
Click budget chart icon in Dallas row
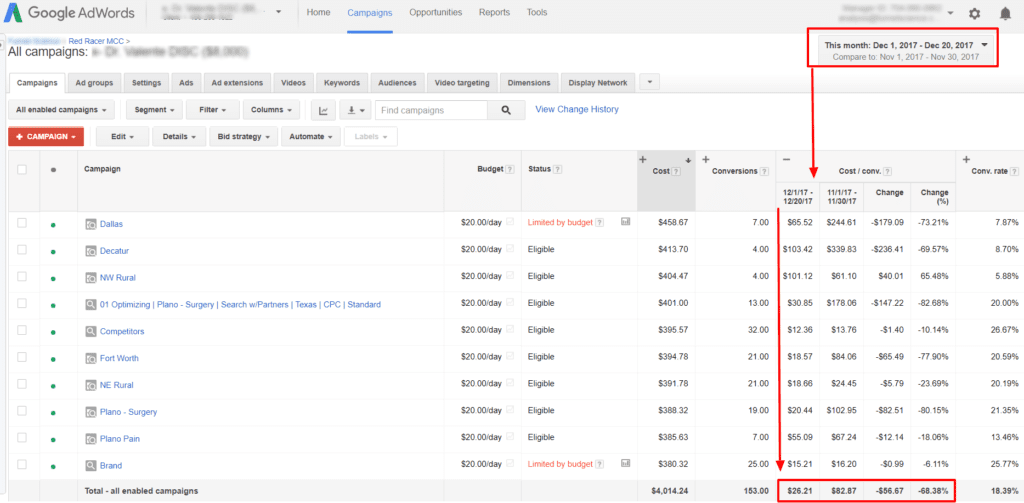click(x=625, y=222)
